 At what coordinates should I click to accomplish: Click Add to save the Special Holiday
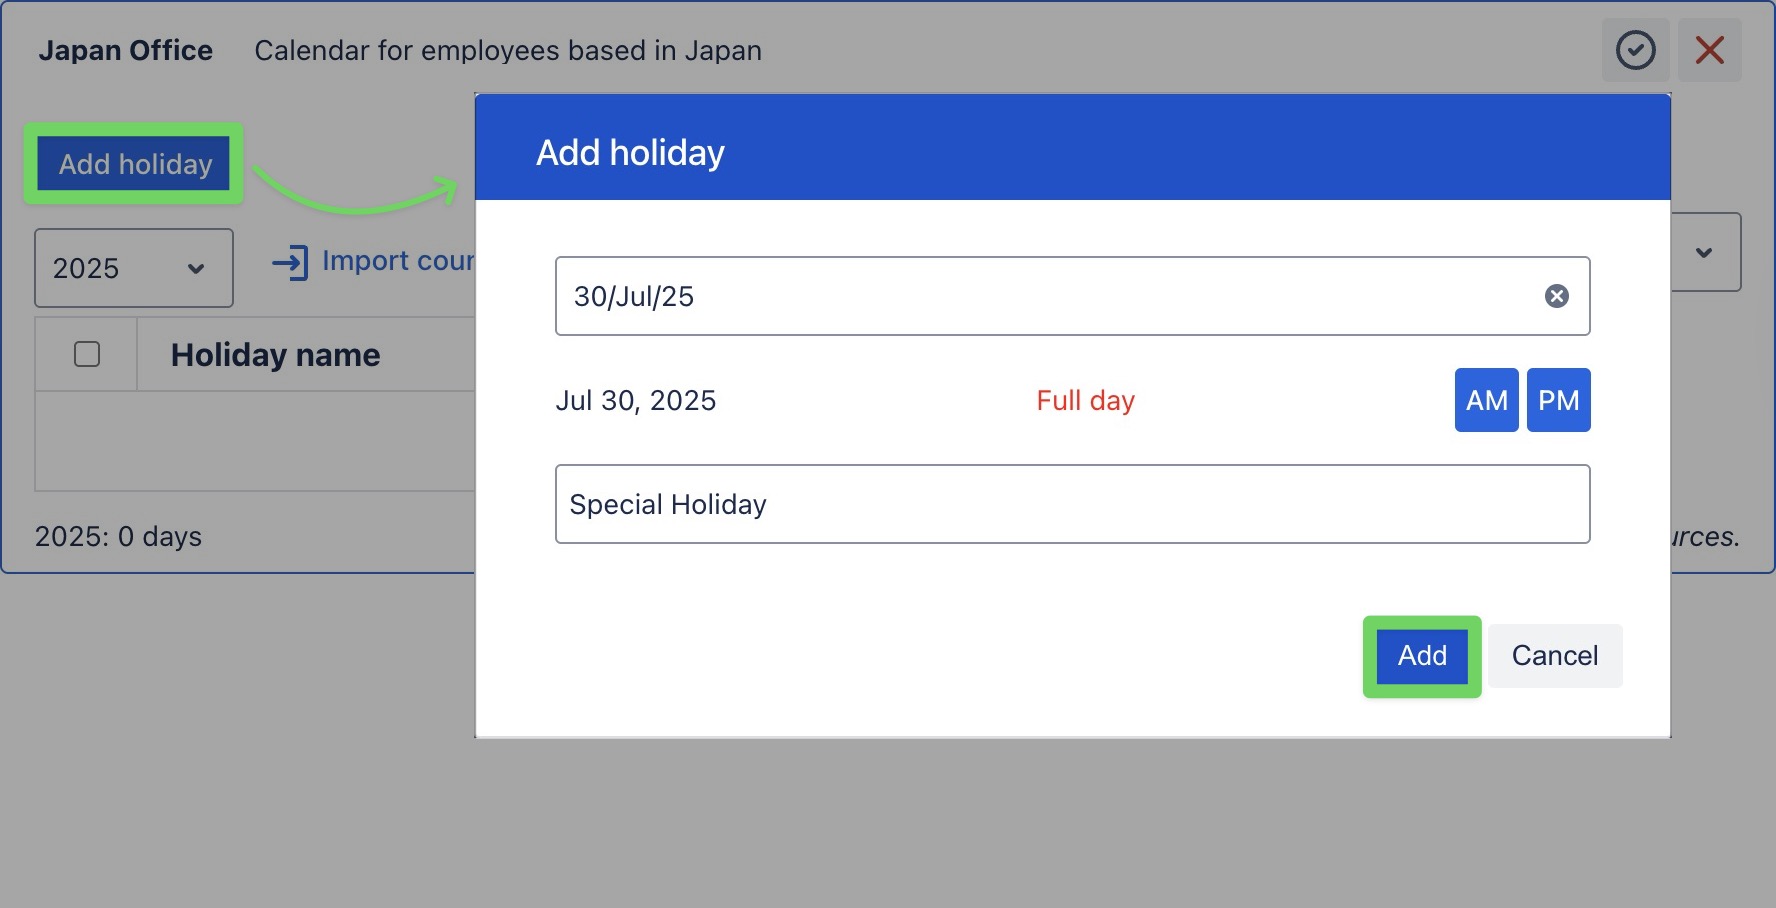[x=1421, y=656]
